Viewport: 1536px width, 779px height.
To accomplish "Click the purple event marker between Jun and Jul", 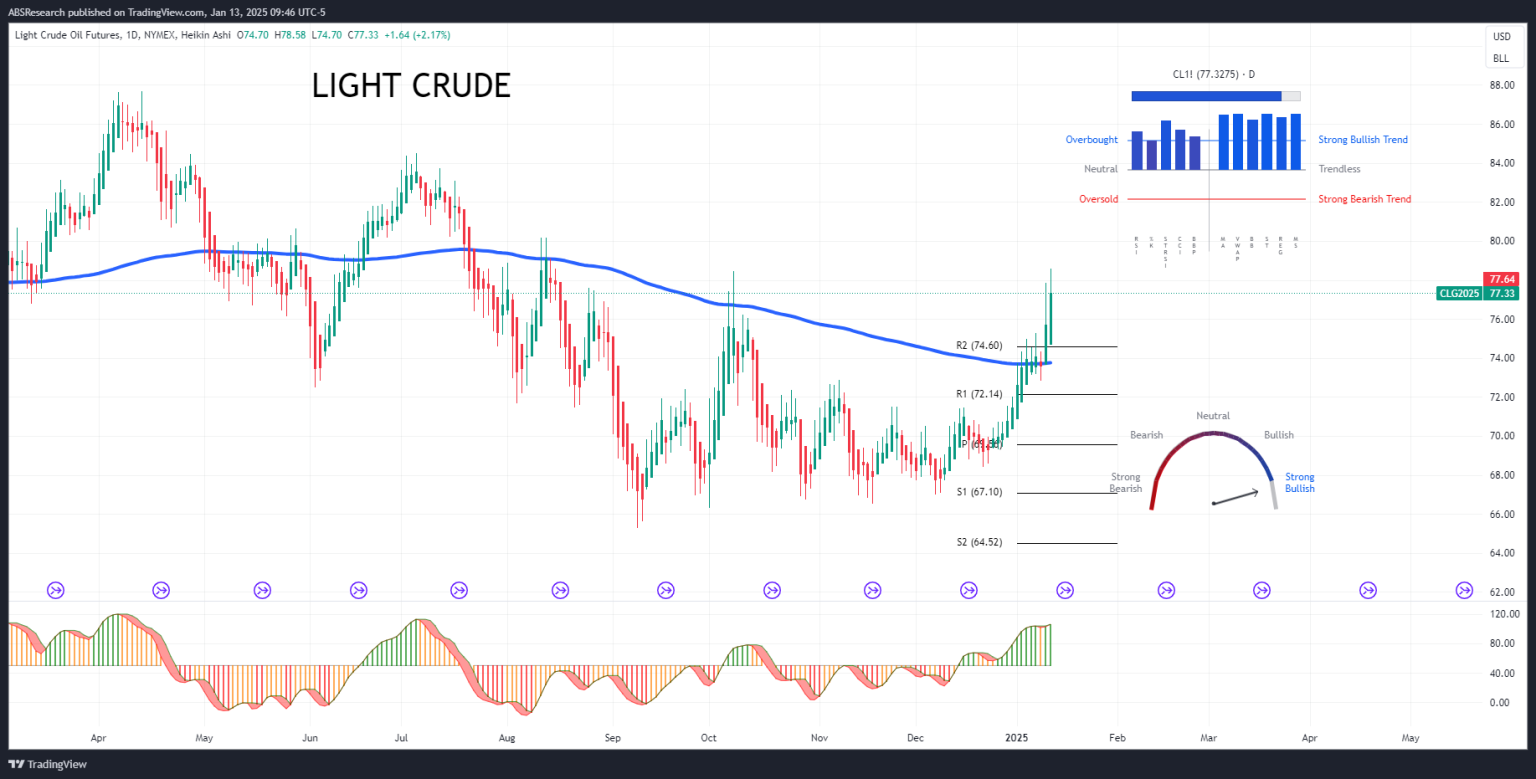I will [x=359, y=591].
